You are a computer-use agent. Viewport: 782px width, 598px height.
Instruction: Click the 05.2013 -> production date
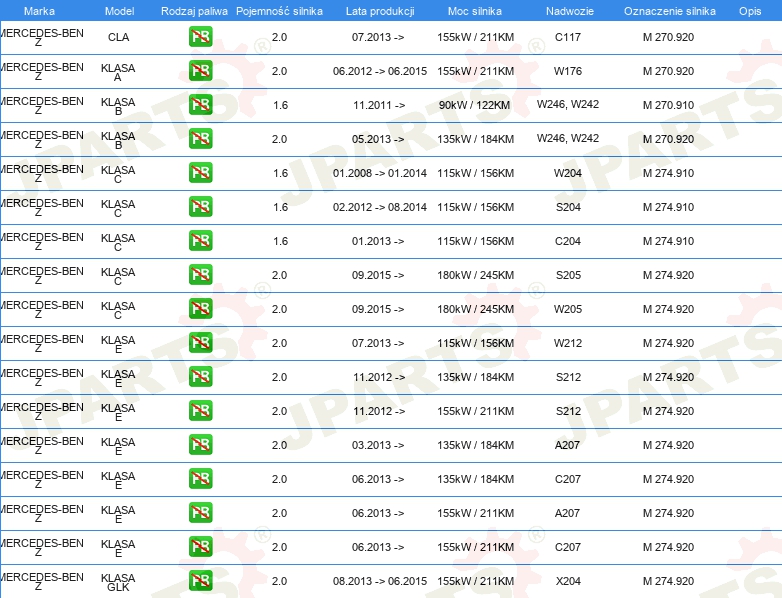[378, 139]
